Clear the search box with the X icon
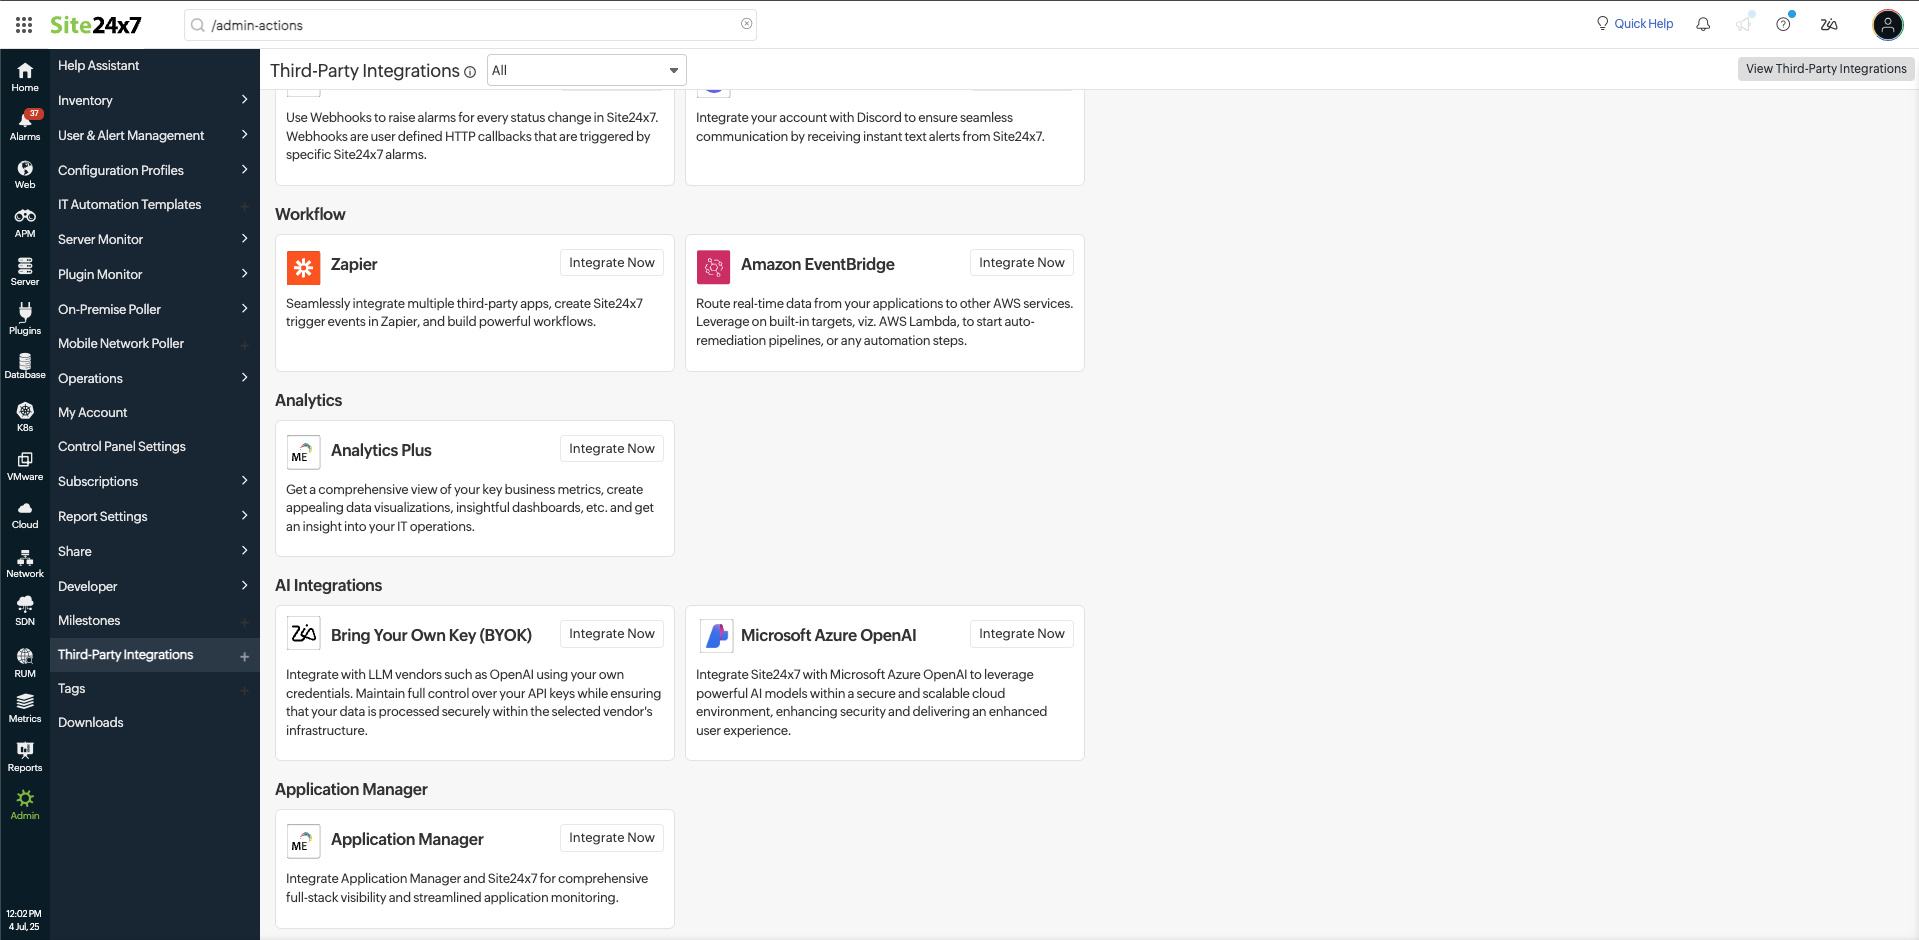The height and width of the screenshot is (940, 1919). (x=746, y=24)
